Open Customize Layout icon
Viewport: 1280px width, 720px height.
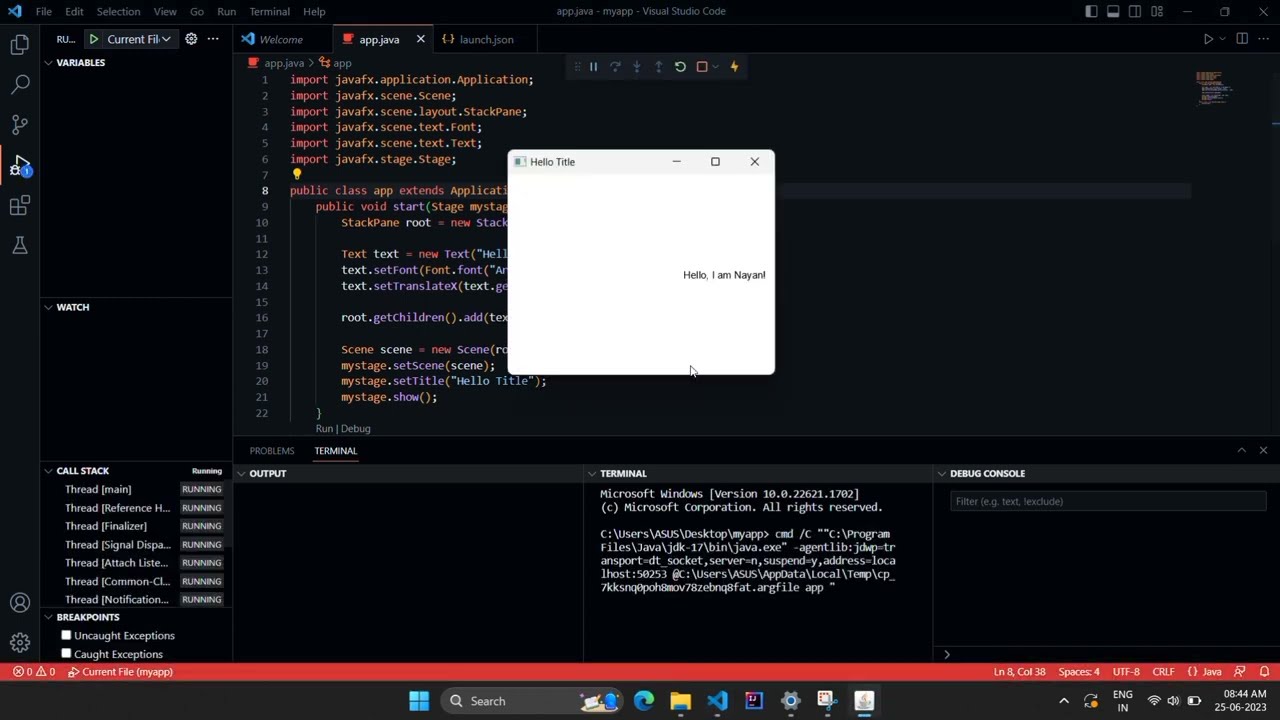pyautogui.click(x=1157, y=11)
